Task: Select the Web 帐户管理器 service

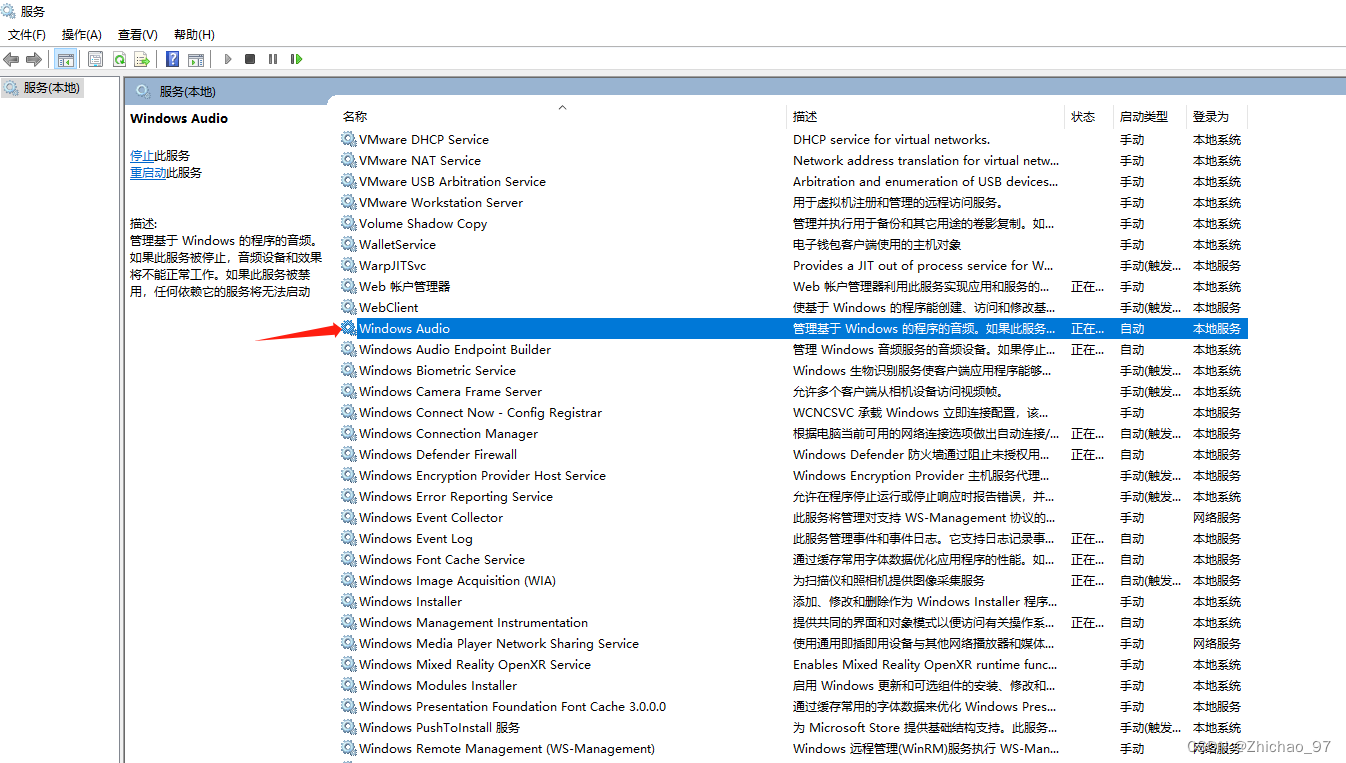Action: click(x=793, y=286)
